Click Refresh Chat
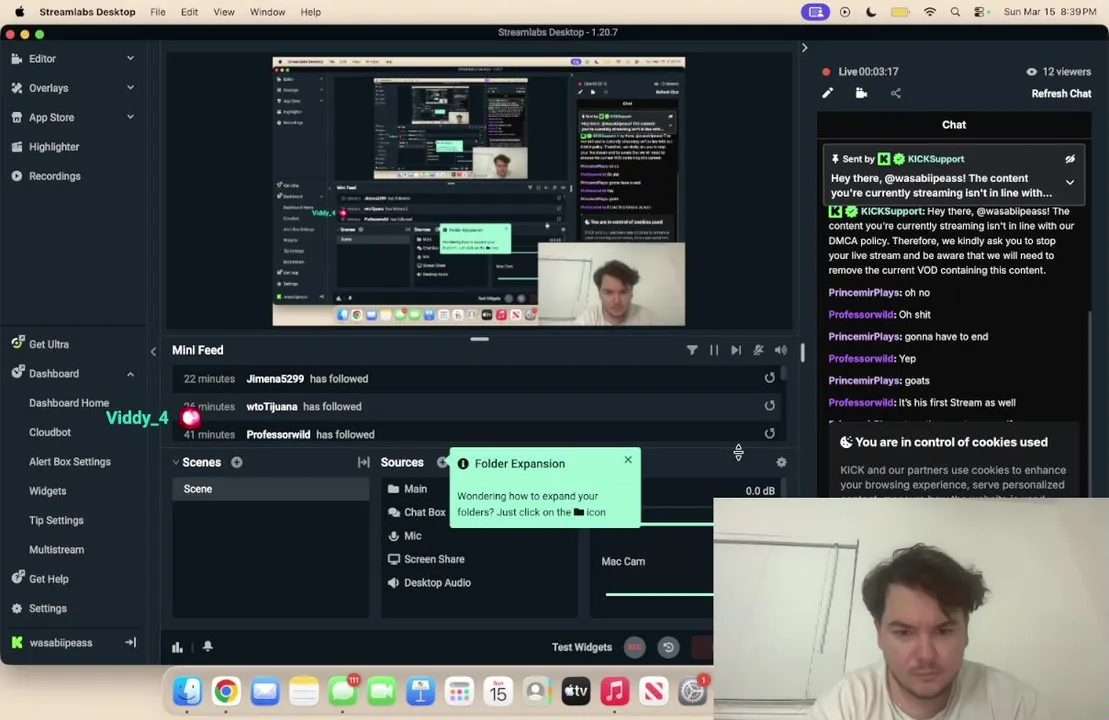 (1061, 93)
